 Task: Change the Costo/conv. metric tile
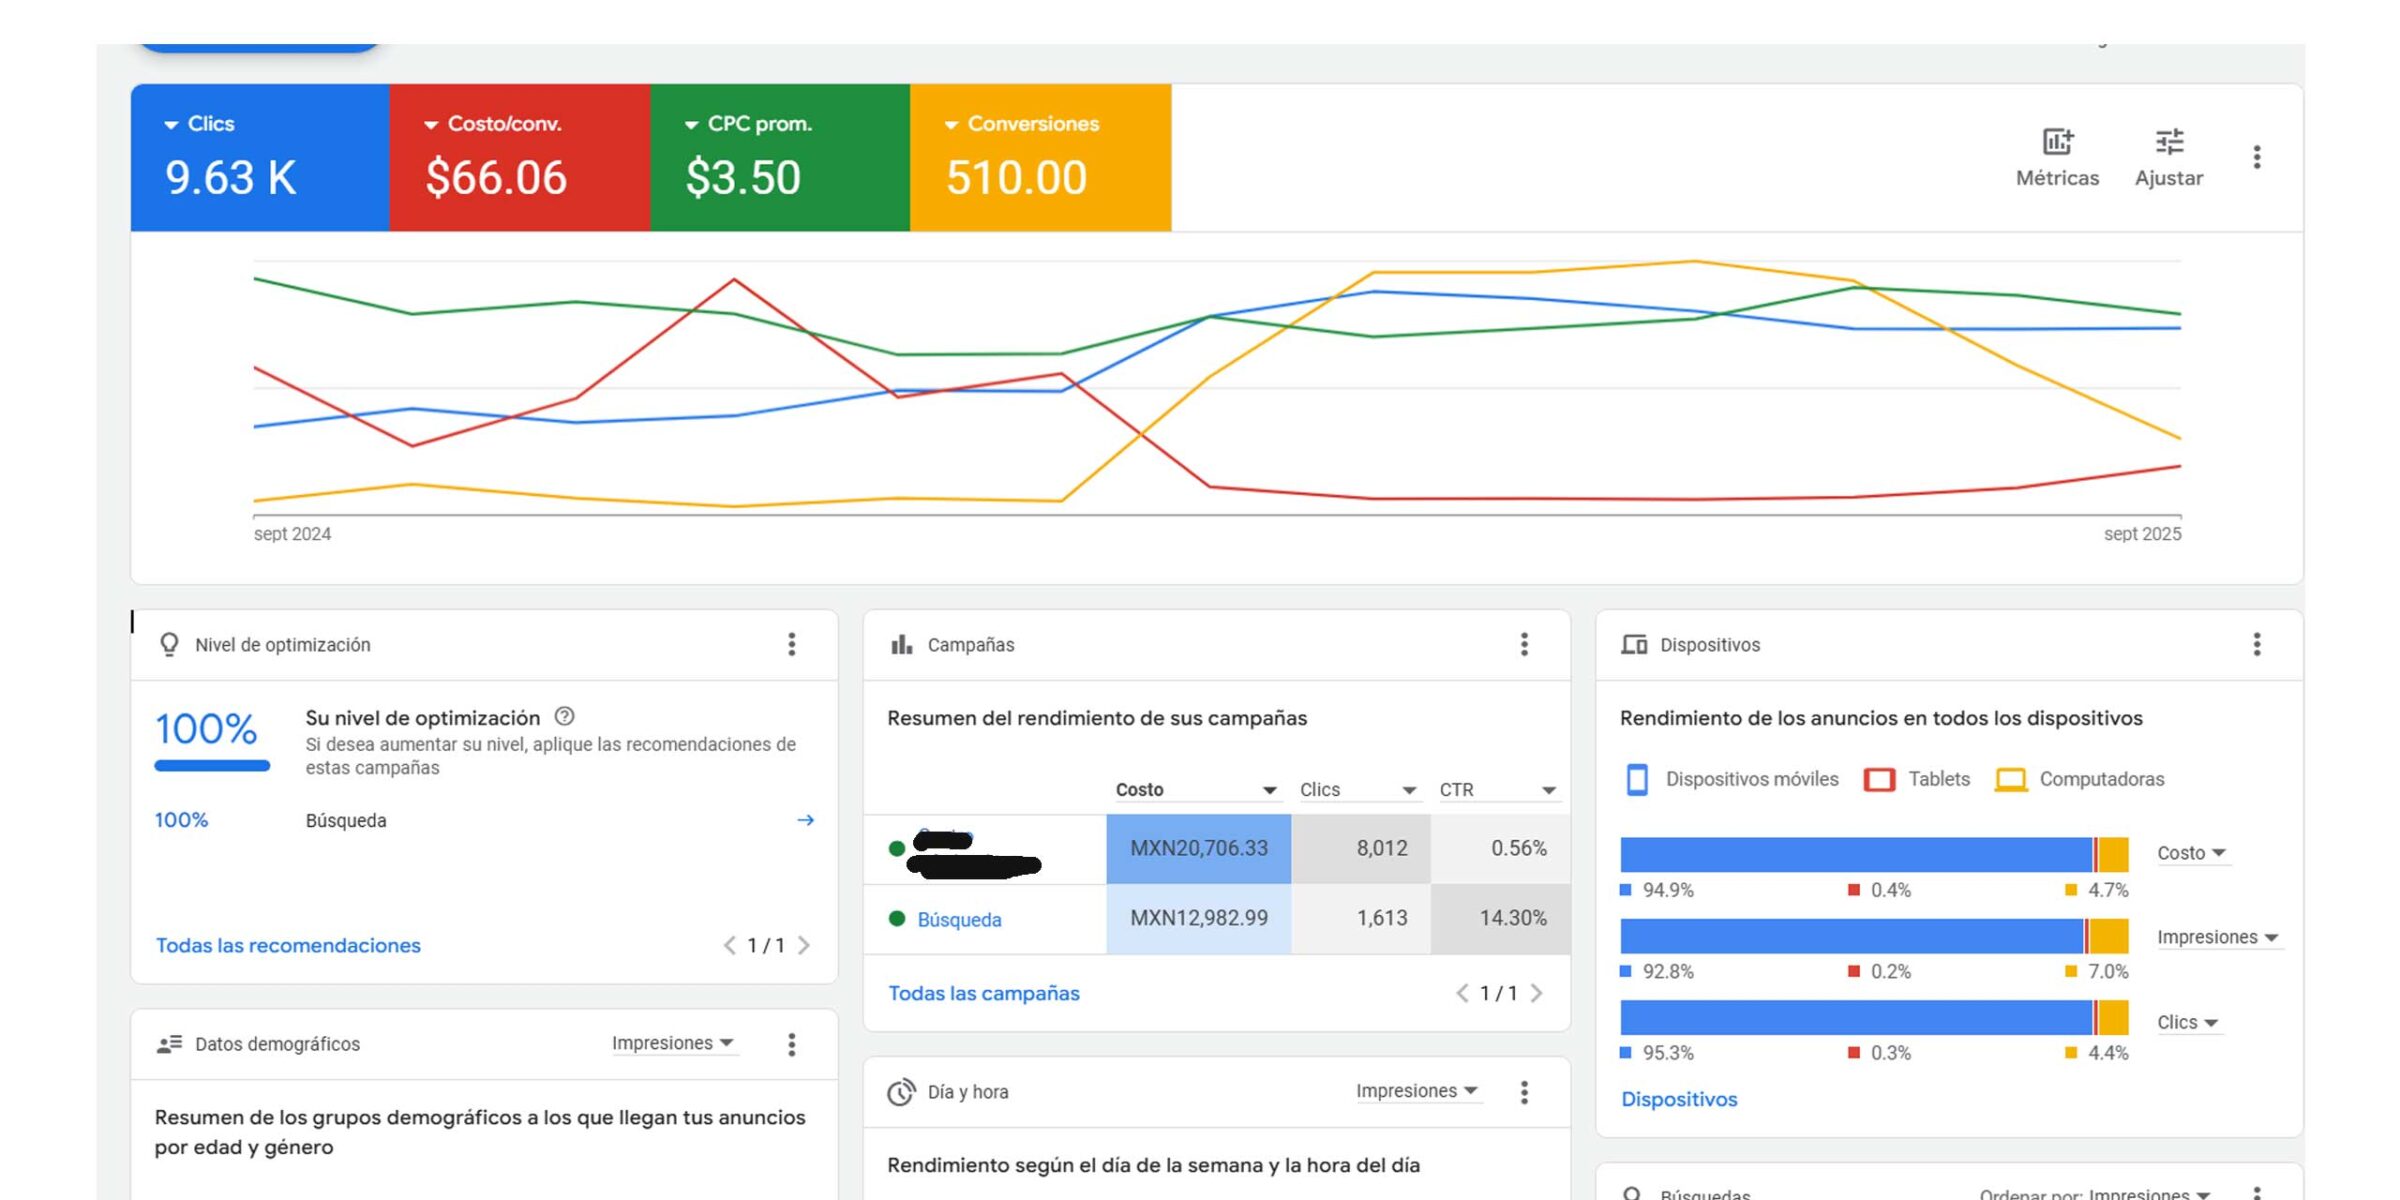431,125
